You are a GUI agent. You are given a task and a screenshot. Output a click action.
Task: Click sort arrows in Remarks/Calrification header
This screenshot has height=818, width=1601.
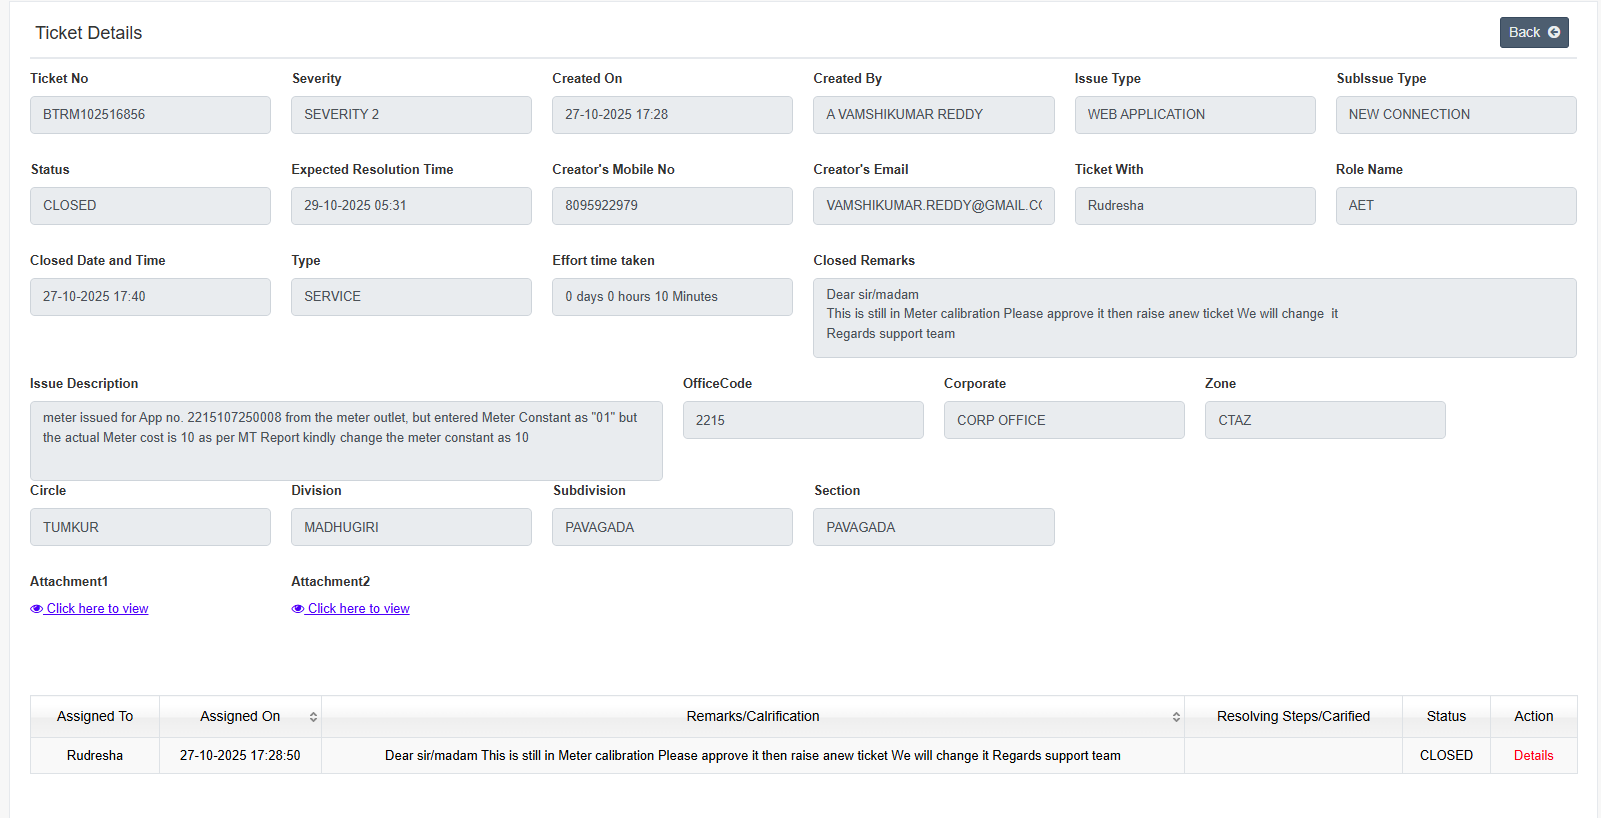click(x=1176, y=717)
